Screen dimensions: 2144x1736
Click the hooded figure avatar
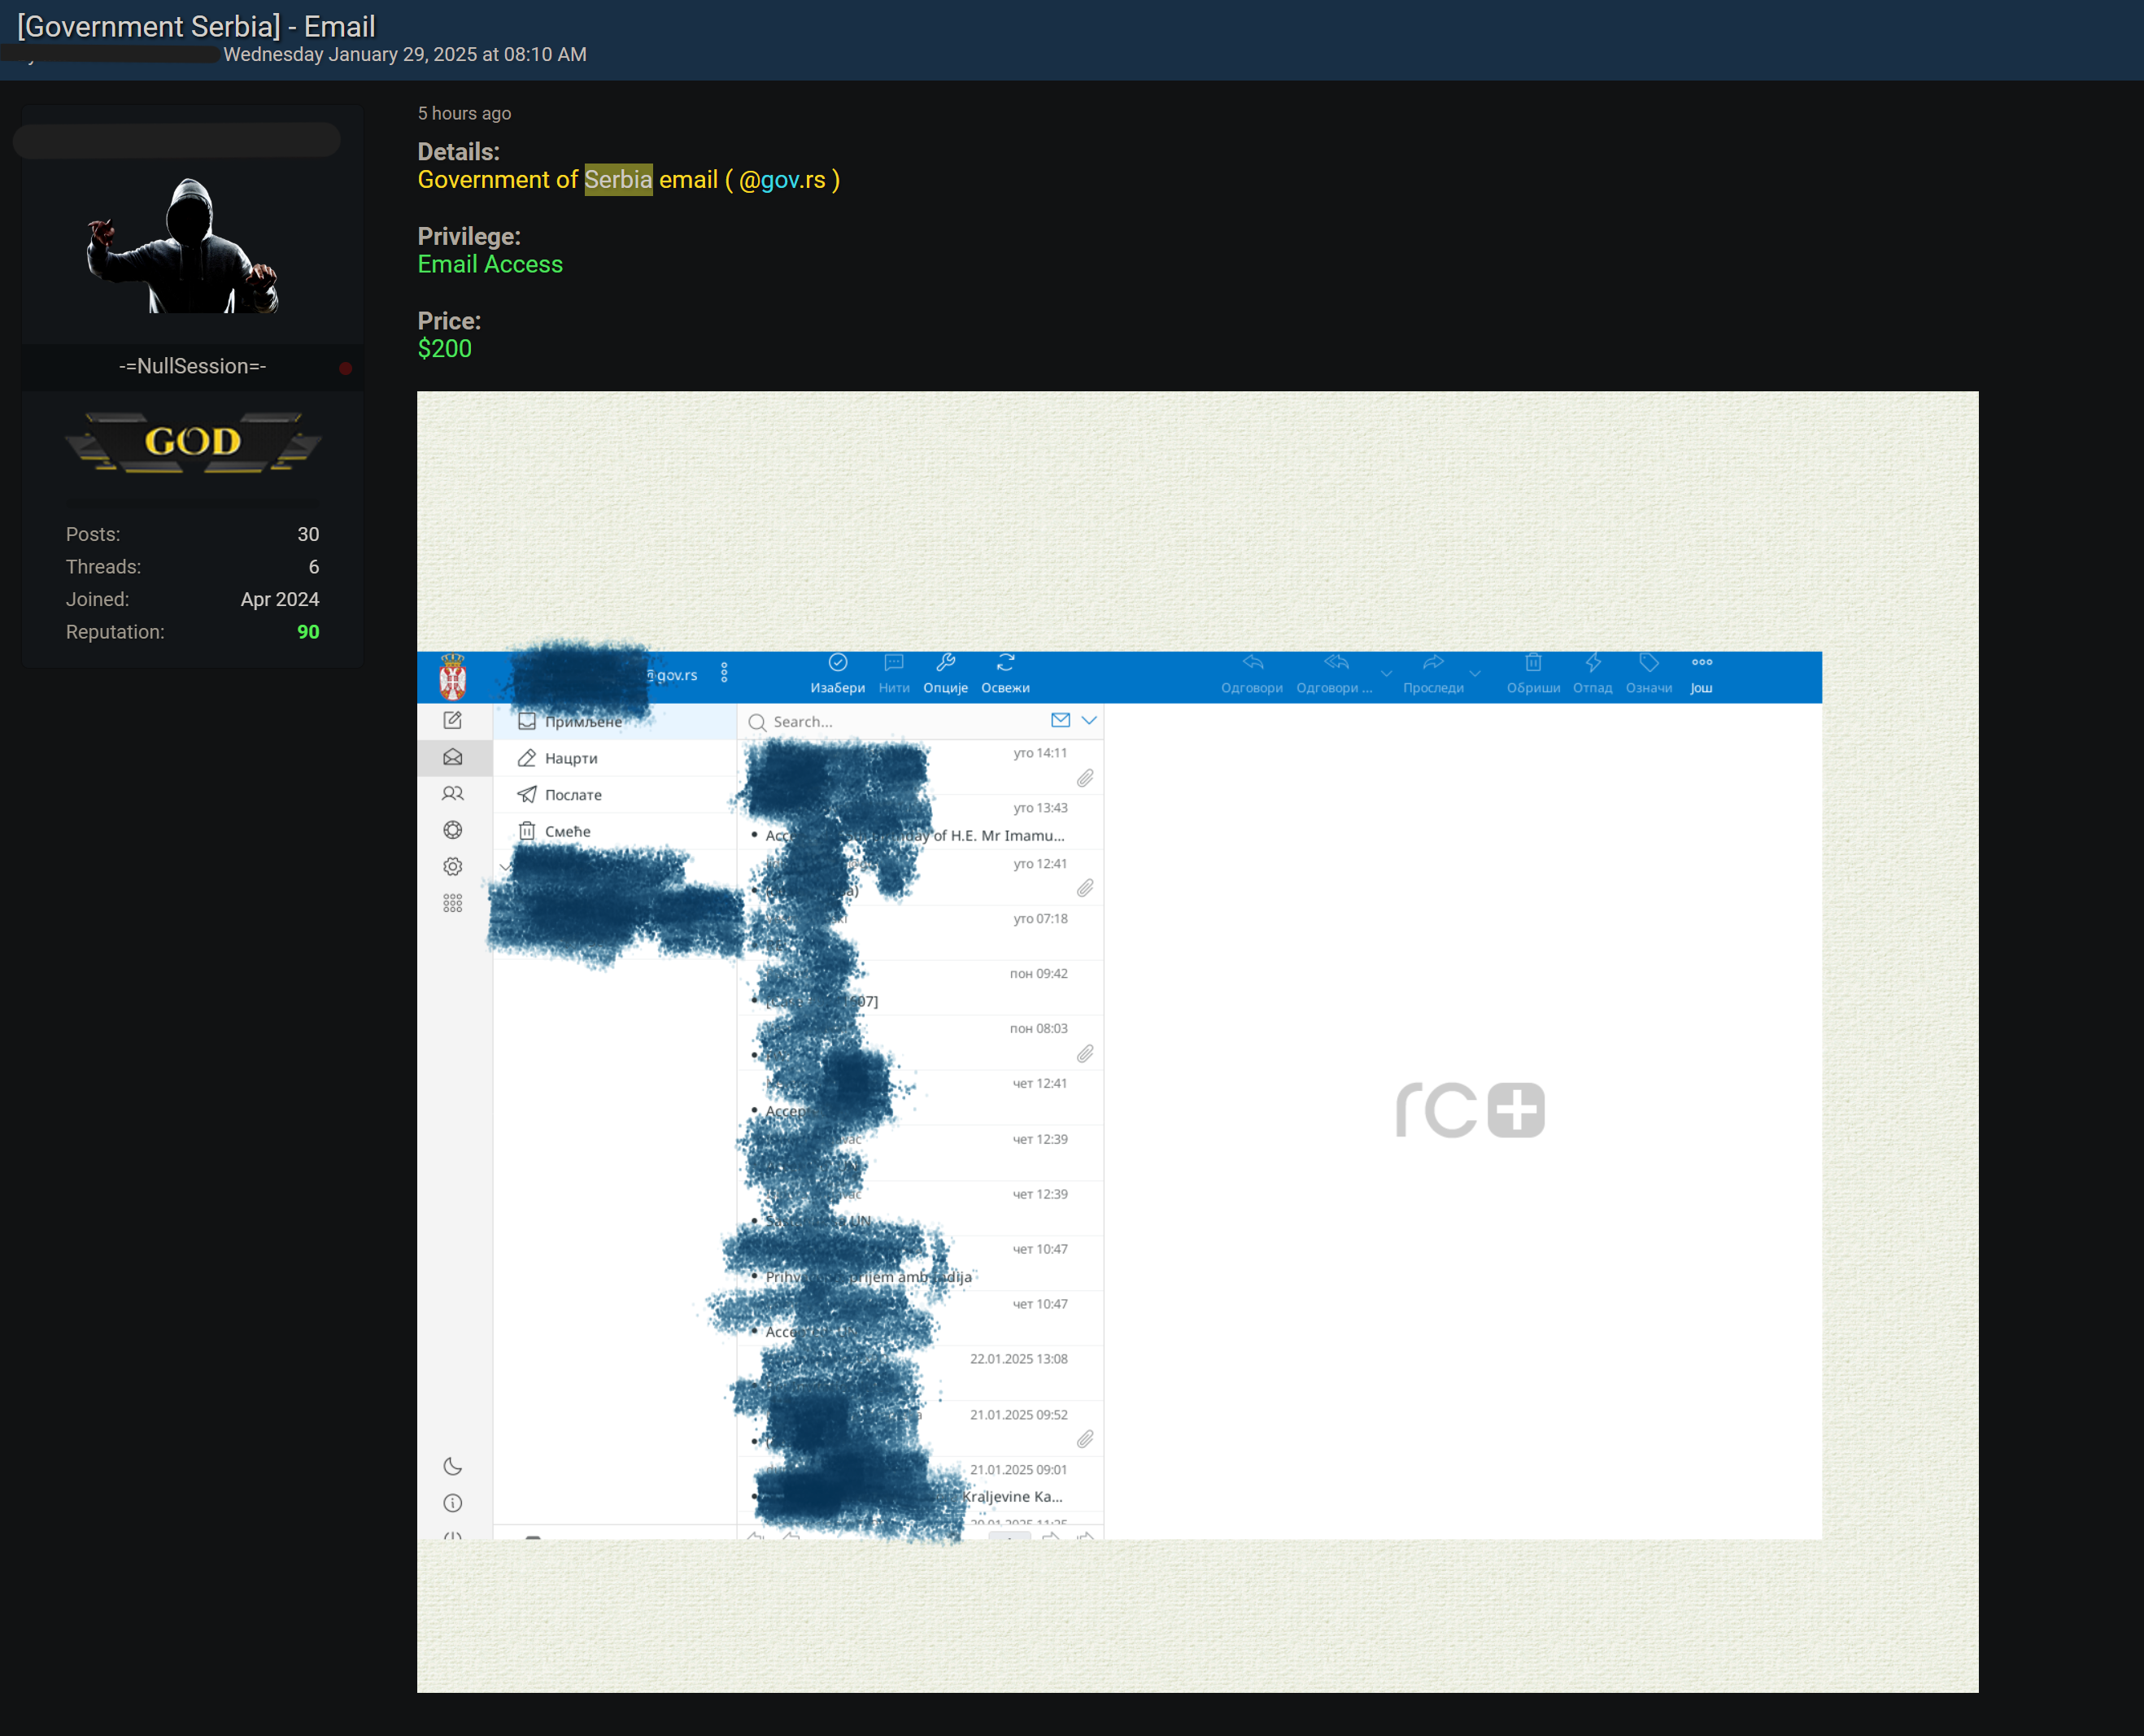pos(183,245)
